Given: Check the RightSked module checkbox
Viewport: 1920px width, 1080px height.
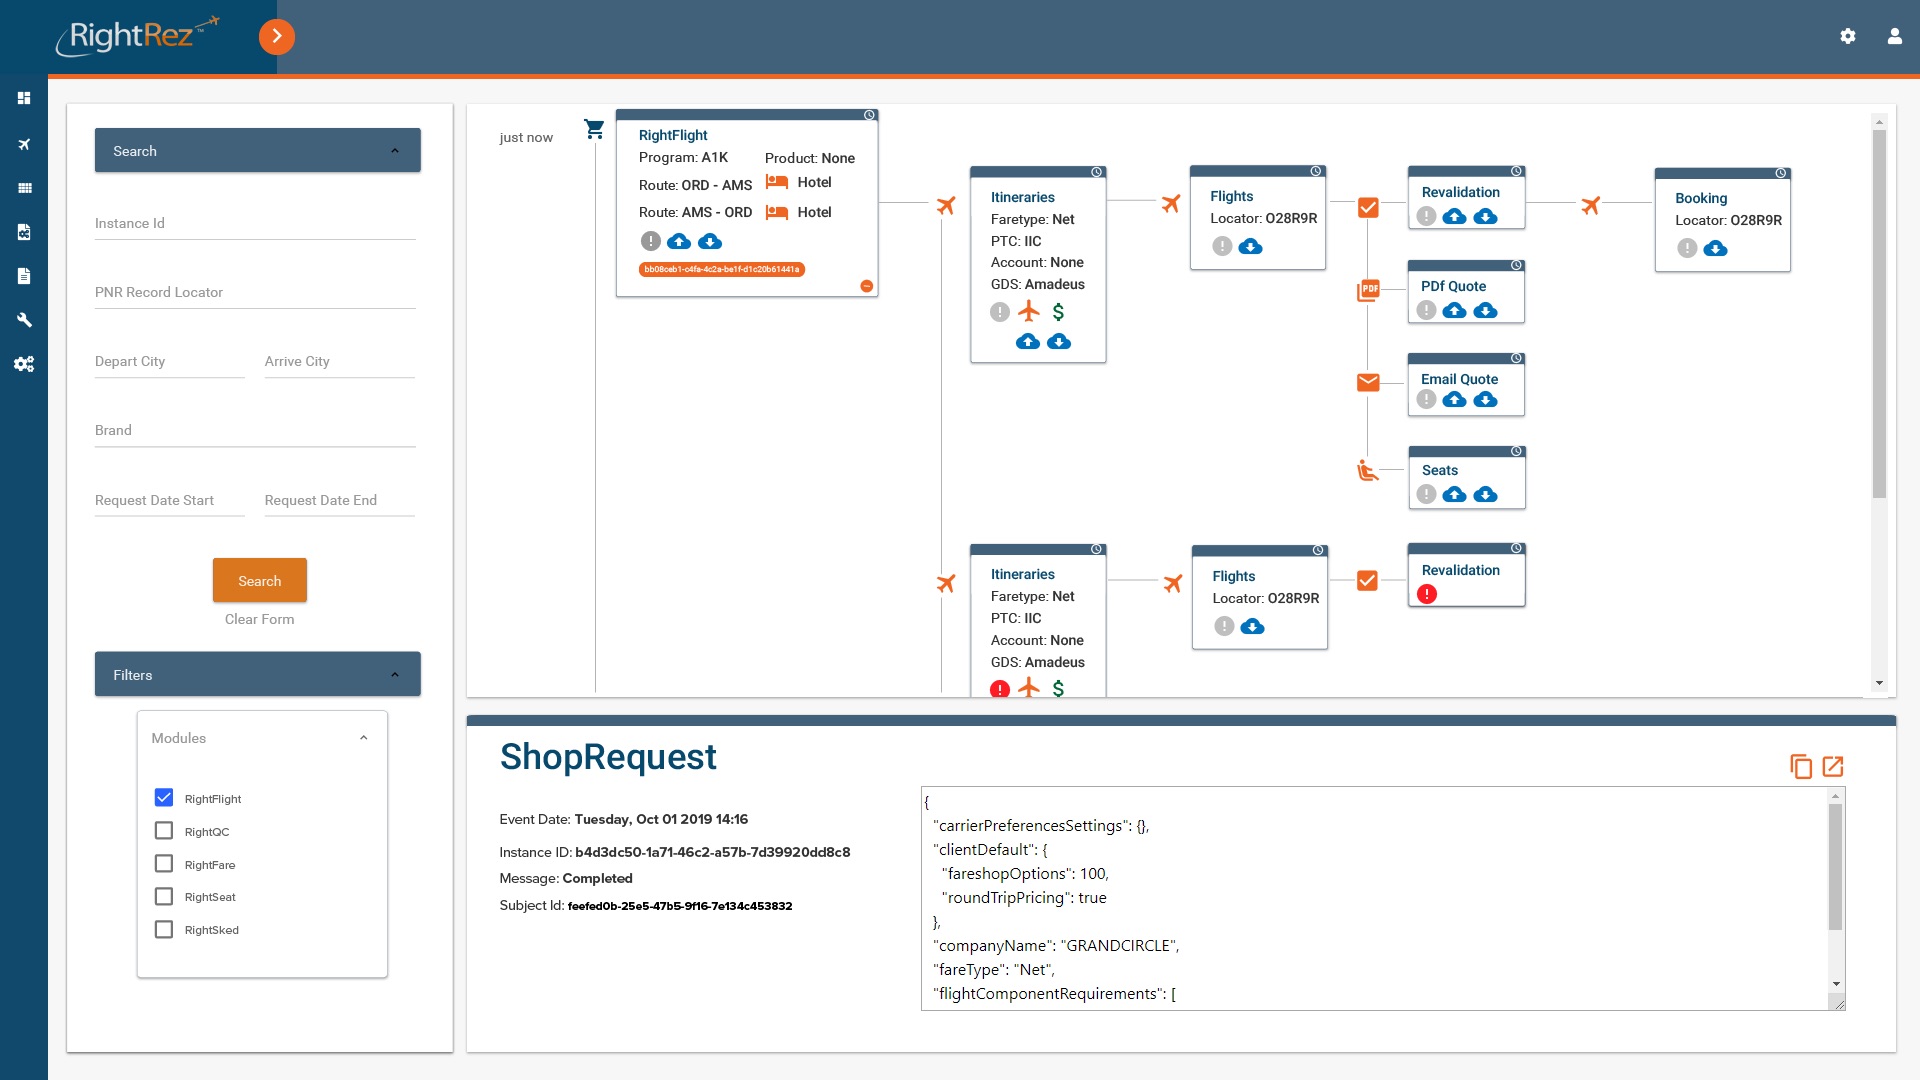Looking at the screenshot, I should [164, 929].
